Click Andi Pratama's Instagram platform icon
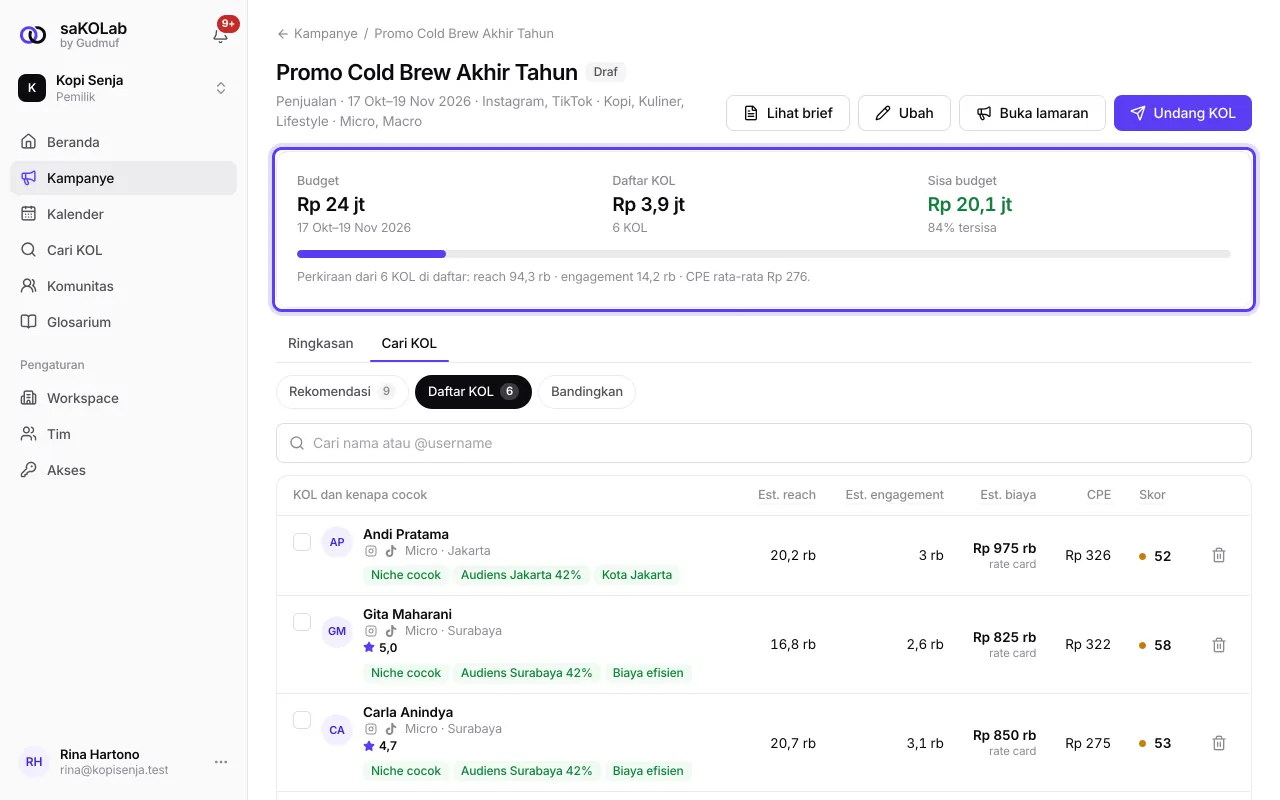Screen dimensions: 1280x800 pos(371,551)
